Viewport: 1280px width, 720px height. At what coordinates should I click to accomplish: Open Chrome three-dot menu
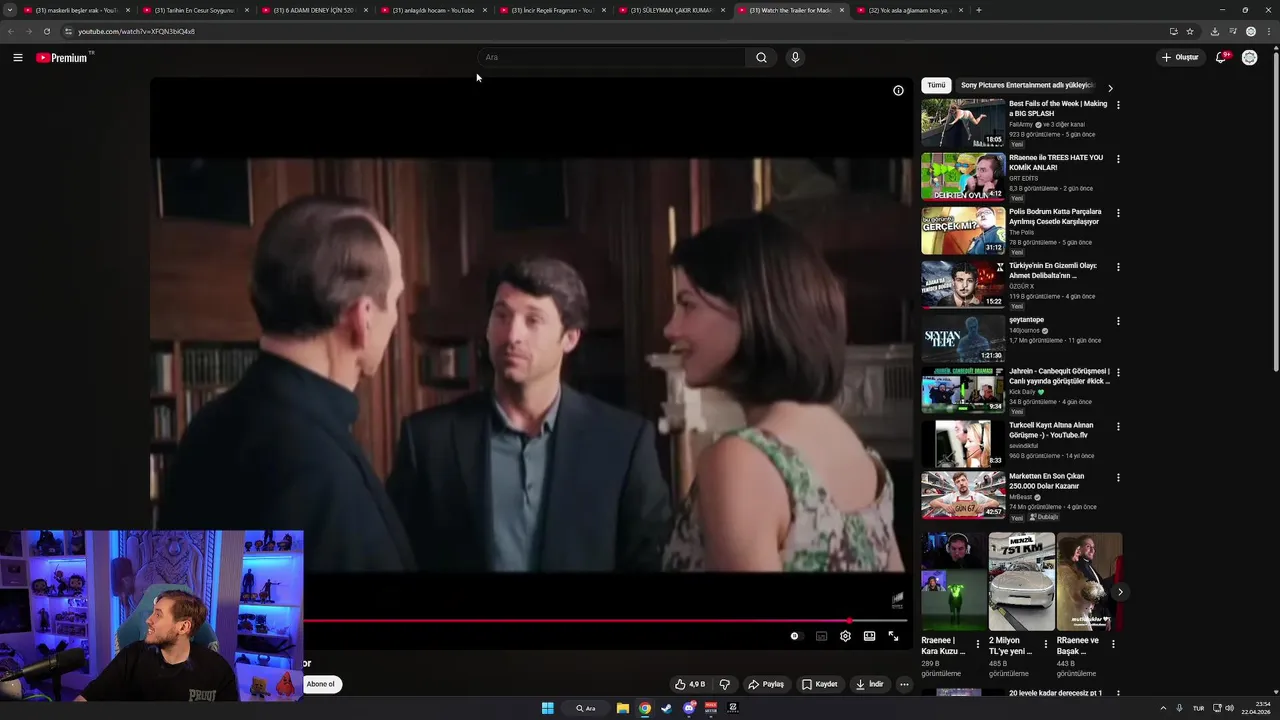[x=1269, y=31]
